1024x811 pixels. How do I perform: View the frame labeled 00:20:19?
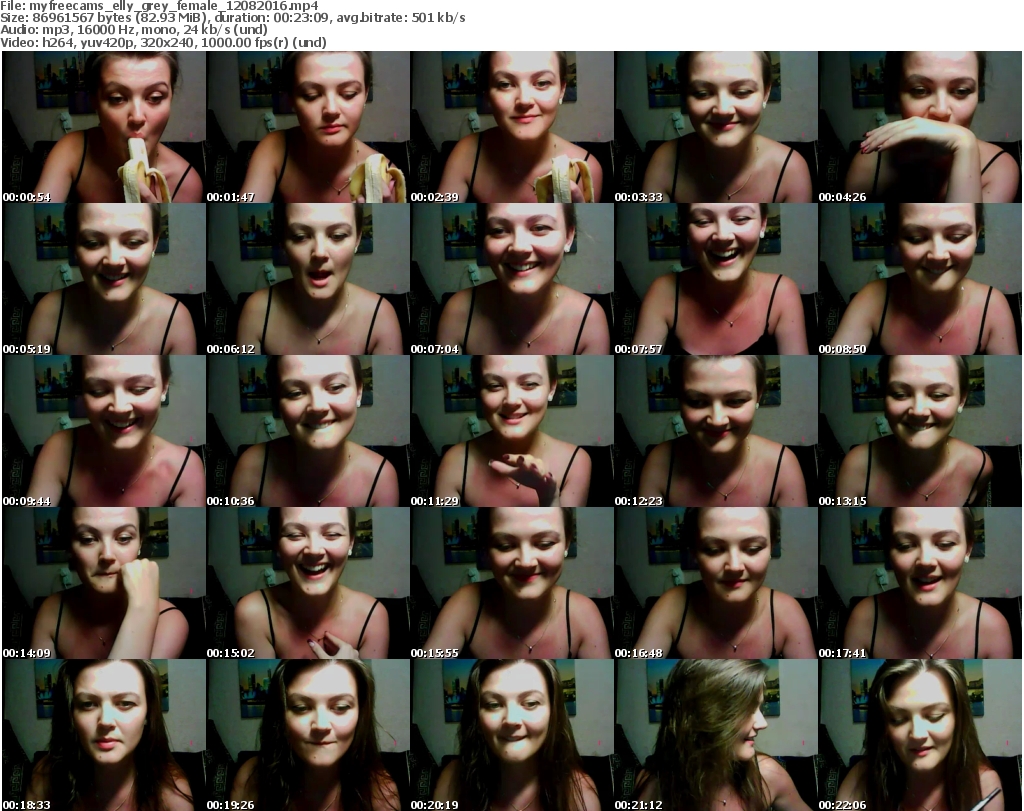coord(512,735)
